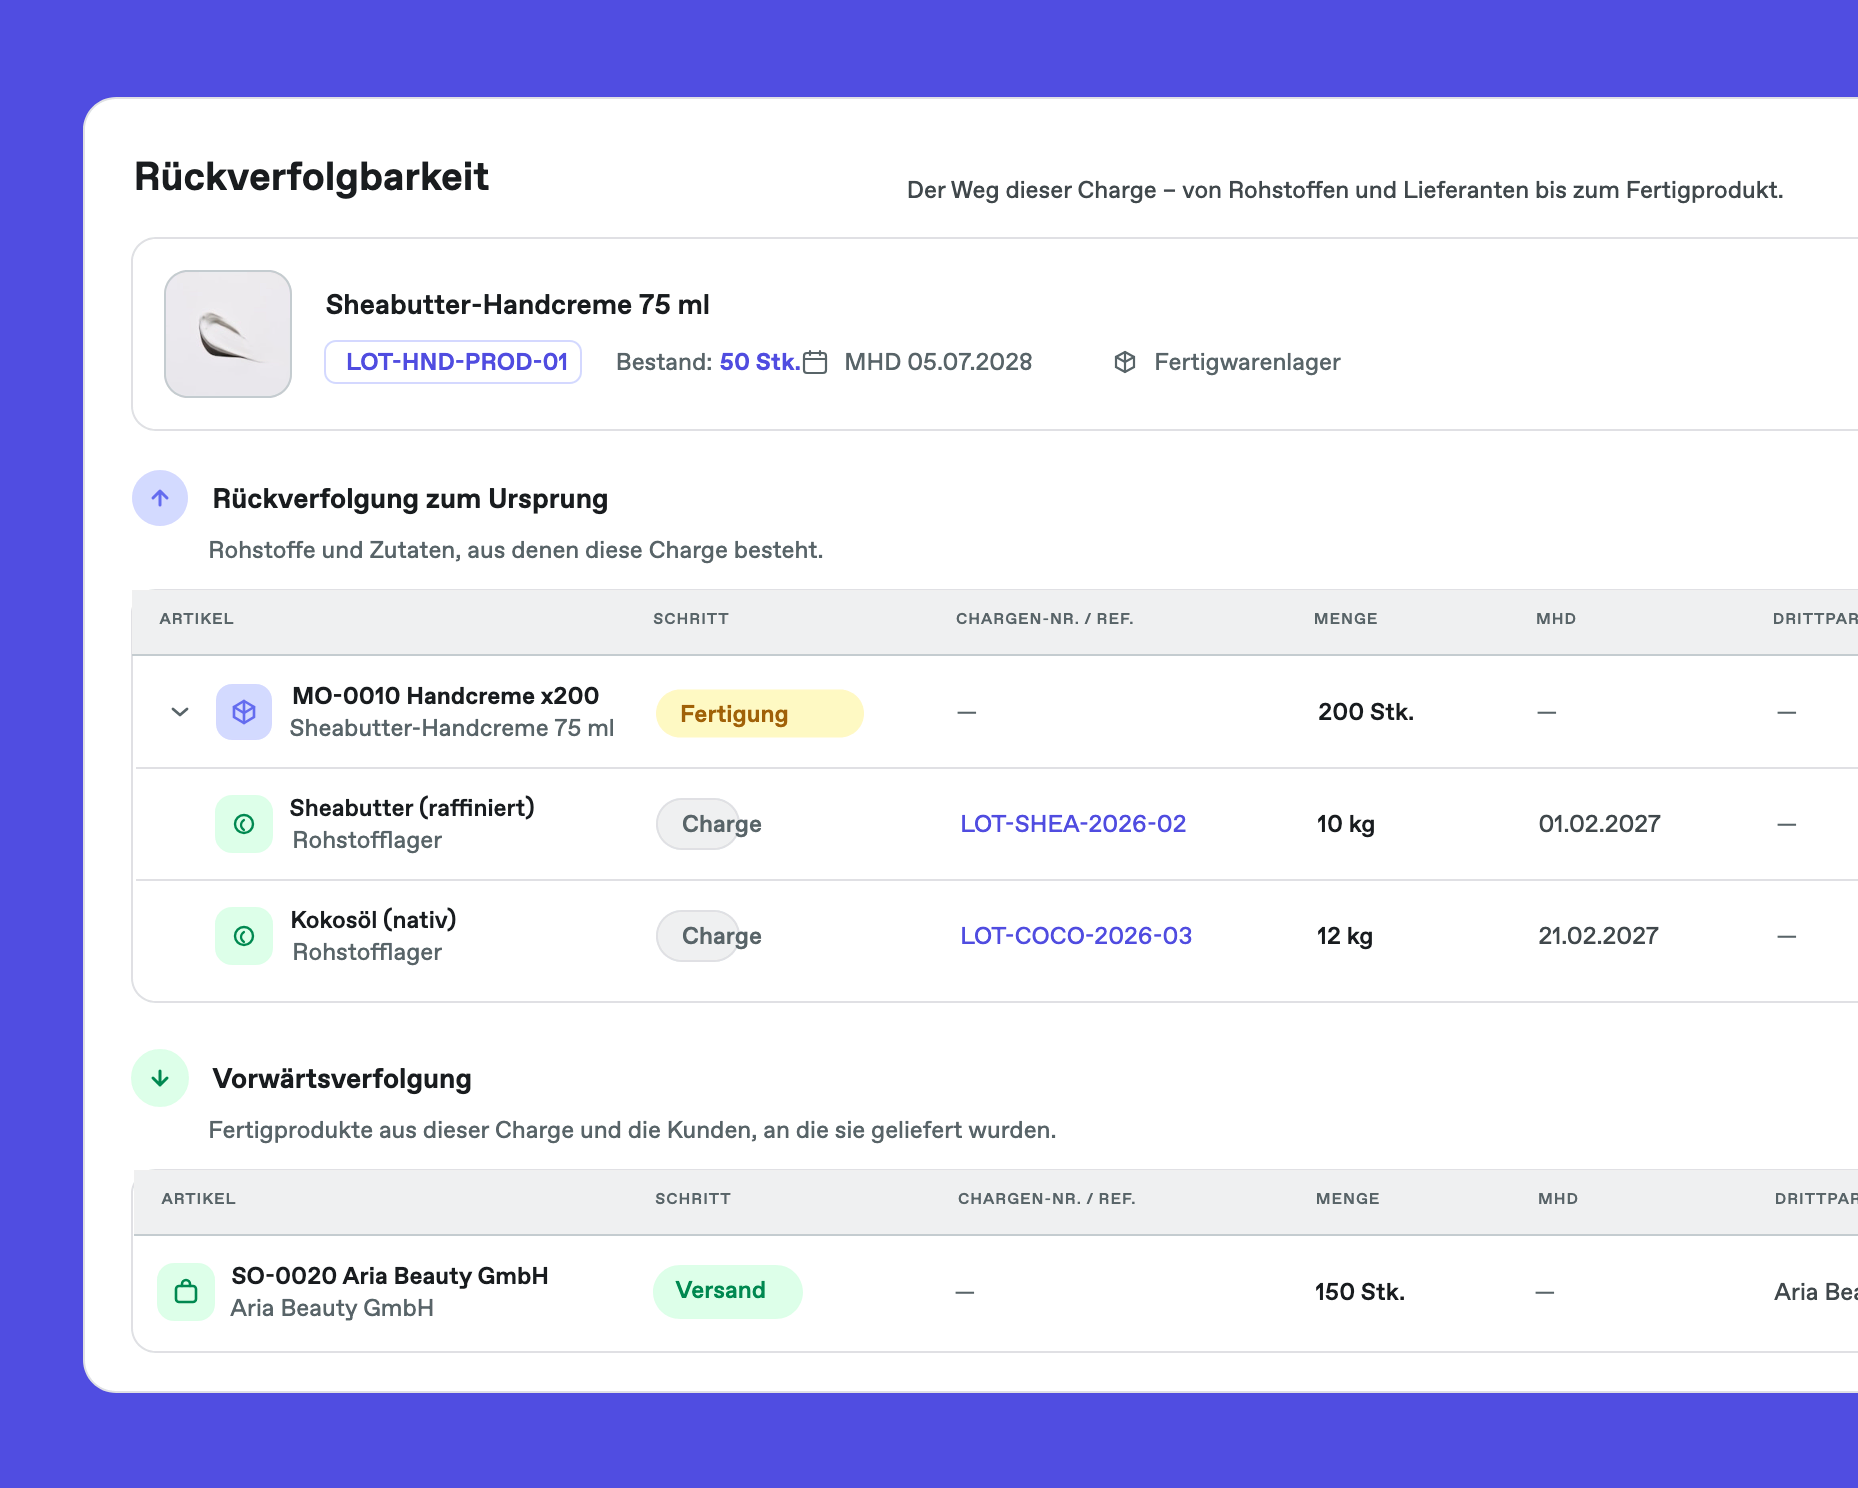Click the hand cream product thumbnail
This screenshot has width=1858, height=1488.
[x=228, y=334]
